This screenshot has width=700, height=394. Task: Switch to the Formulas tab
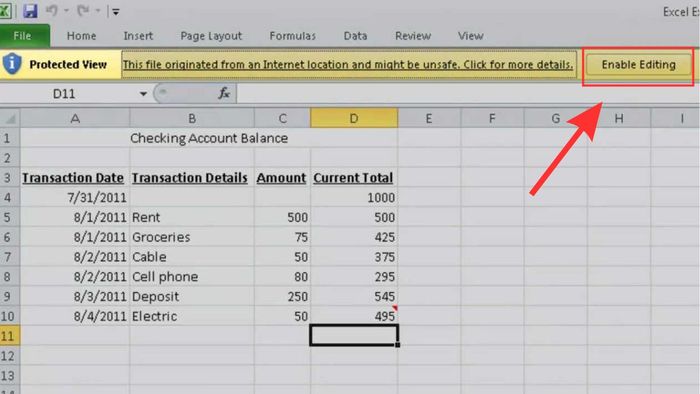(x=292, y=36)
